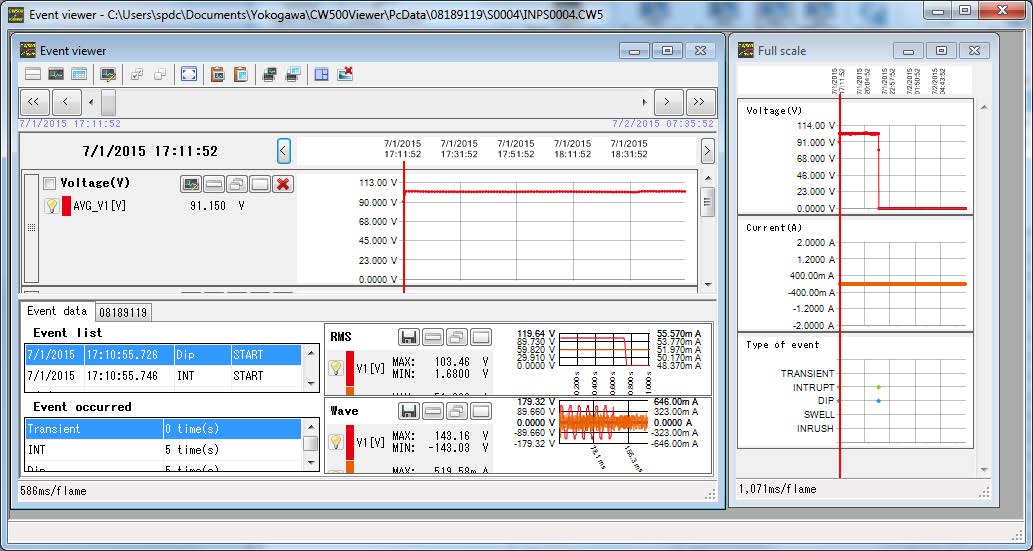Click the blue window tile layout icon
The image size is (1033, 551).
coord(321,74)
